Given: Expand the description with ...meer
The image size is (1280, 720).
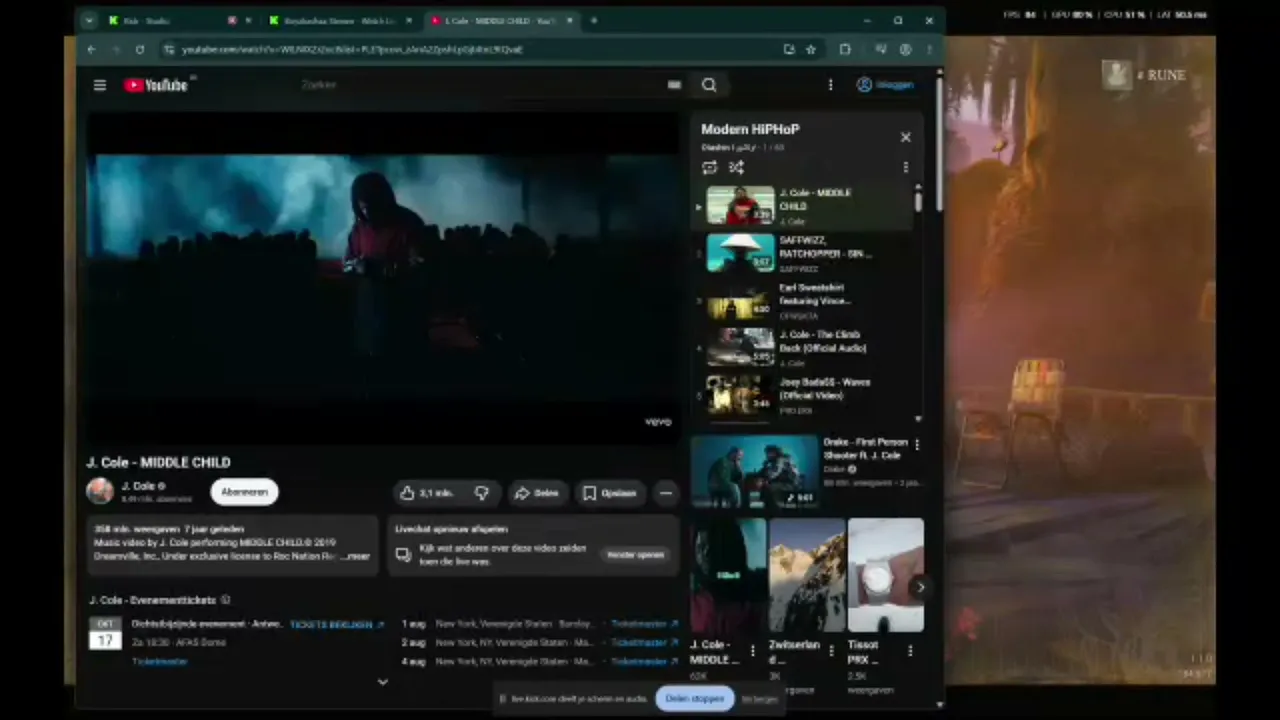Looking at the screenshot, I should point(358,556).
